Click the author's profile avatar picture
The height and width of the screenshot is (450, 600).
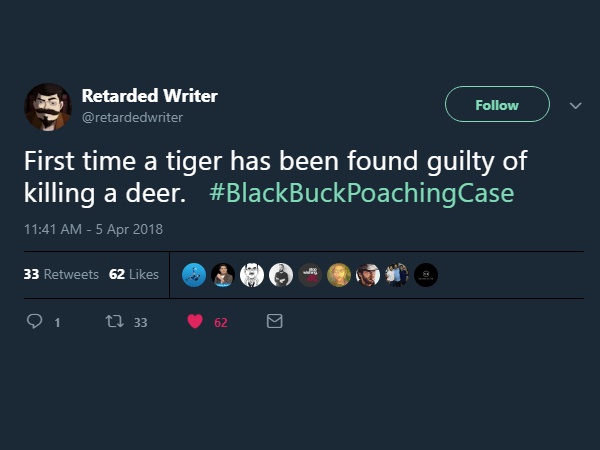pyautogui.click(x=47, y=106)
